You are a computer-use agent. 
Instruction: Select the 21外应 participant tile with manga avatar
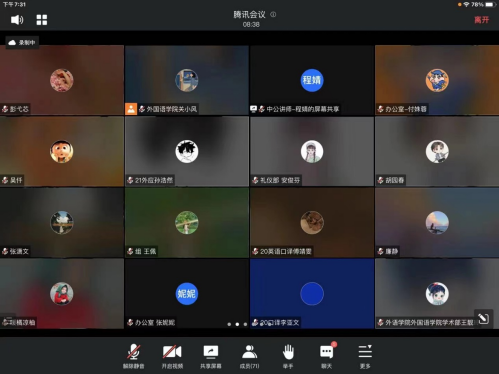click(x=187, y=151)
